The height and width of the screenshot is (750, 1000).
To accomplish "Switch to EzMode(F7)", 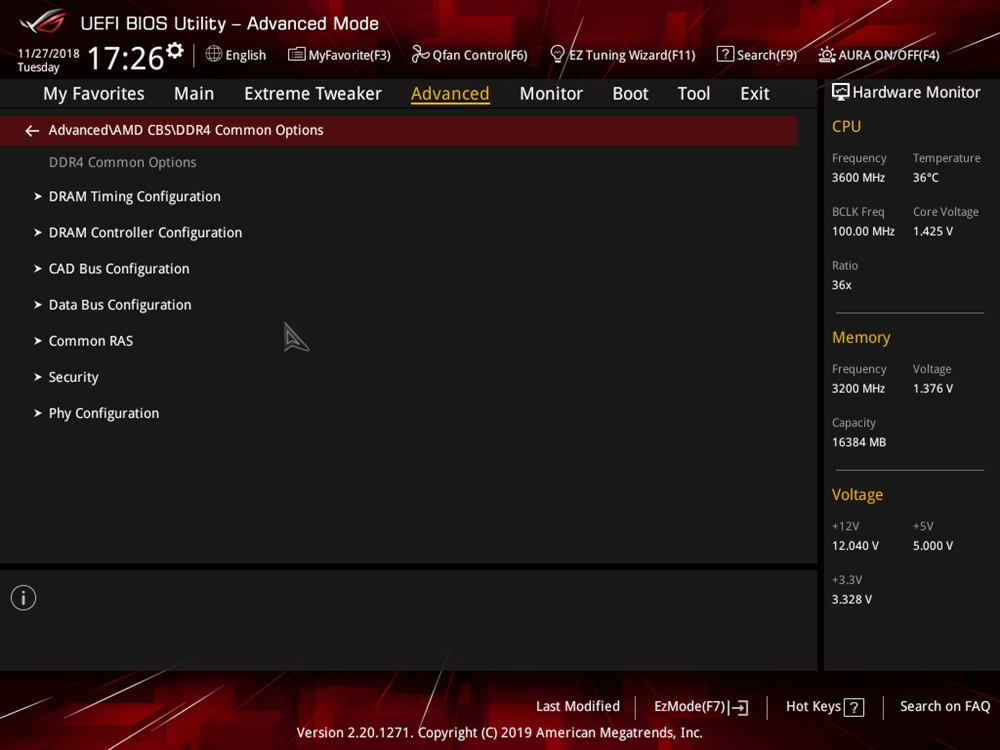I will point(689,707).
